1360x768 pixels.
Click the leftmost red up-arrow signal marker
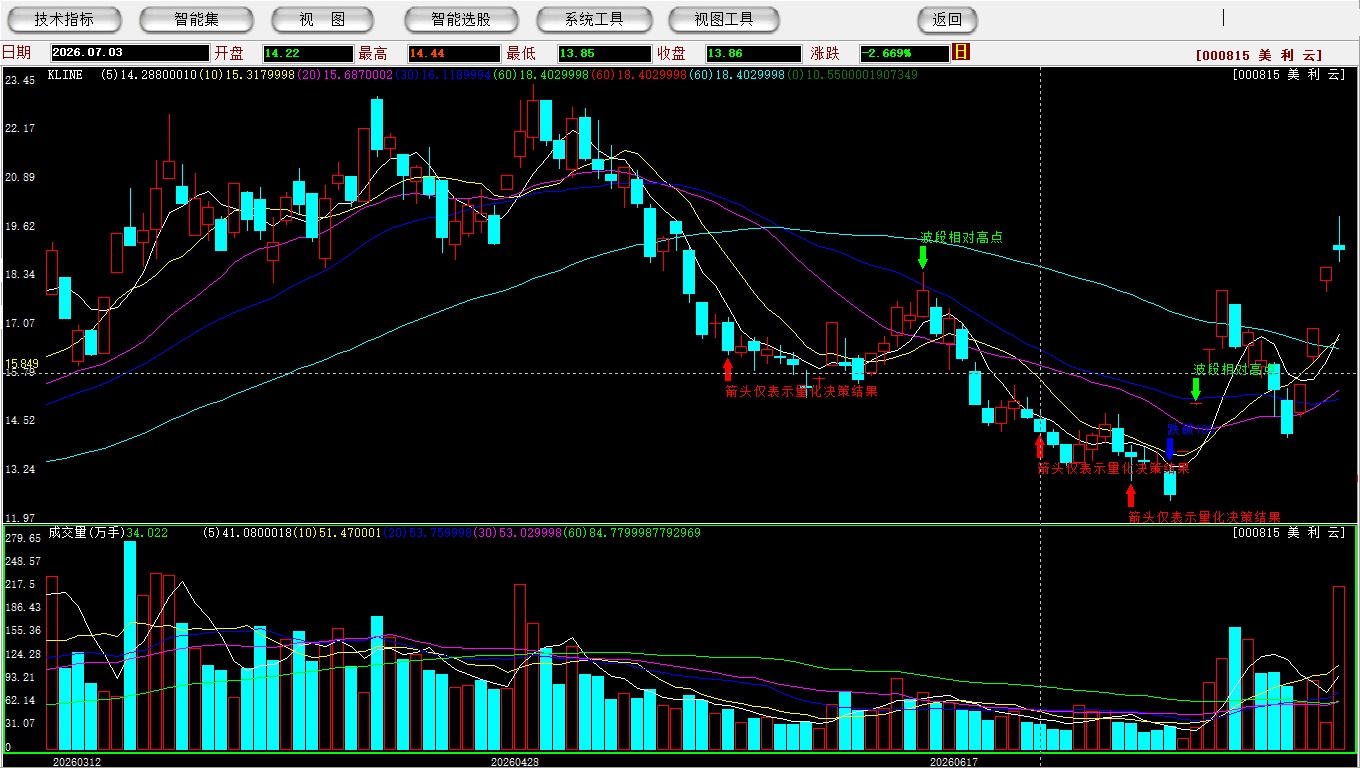(x=728, y=369)
